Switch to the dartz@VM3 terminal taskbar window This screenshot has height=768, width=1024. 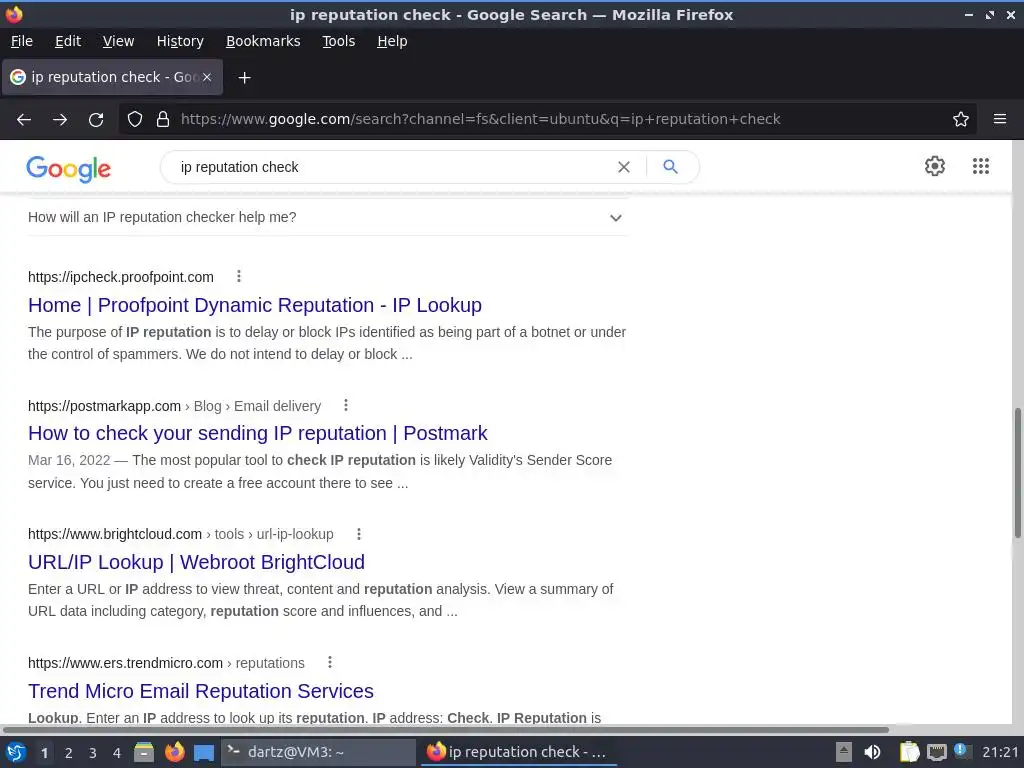(x=318, y=752)
